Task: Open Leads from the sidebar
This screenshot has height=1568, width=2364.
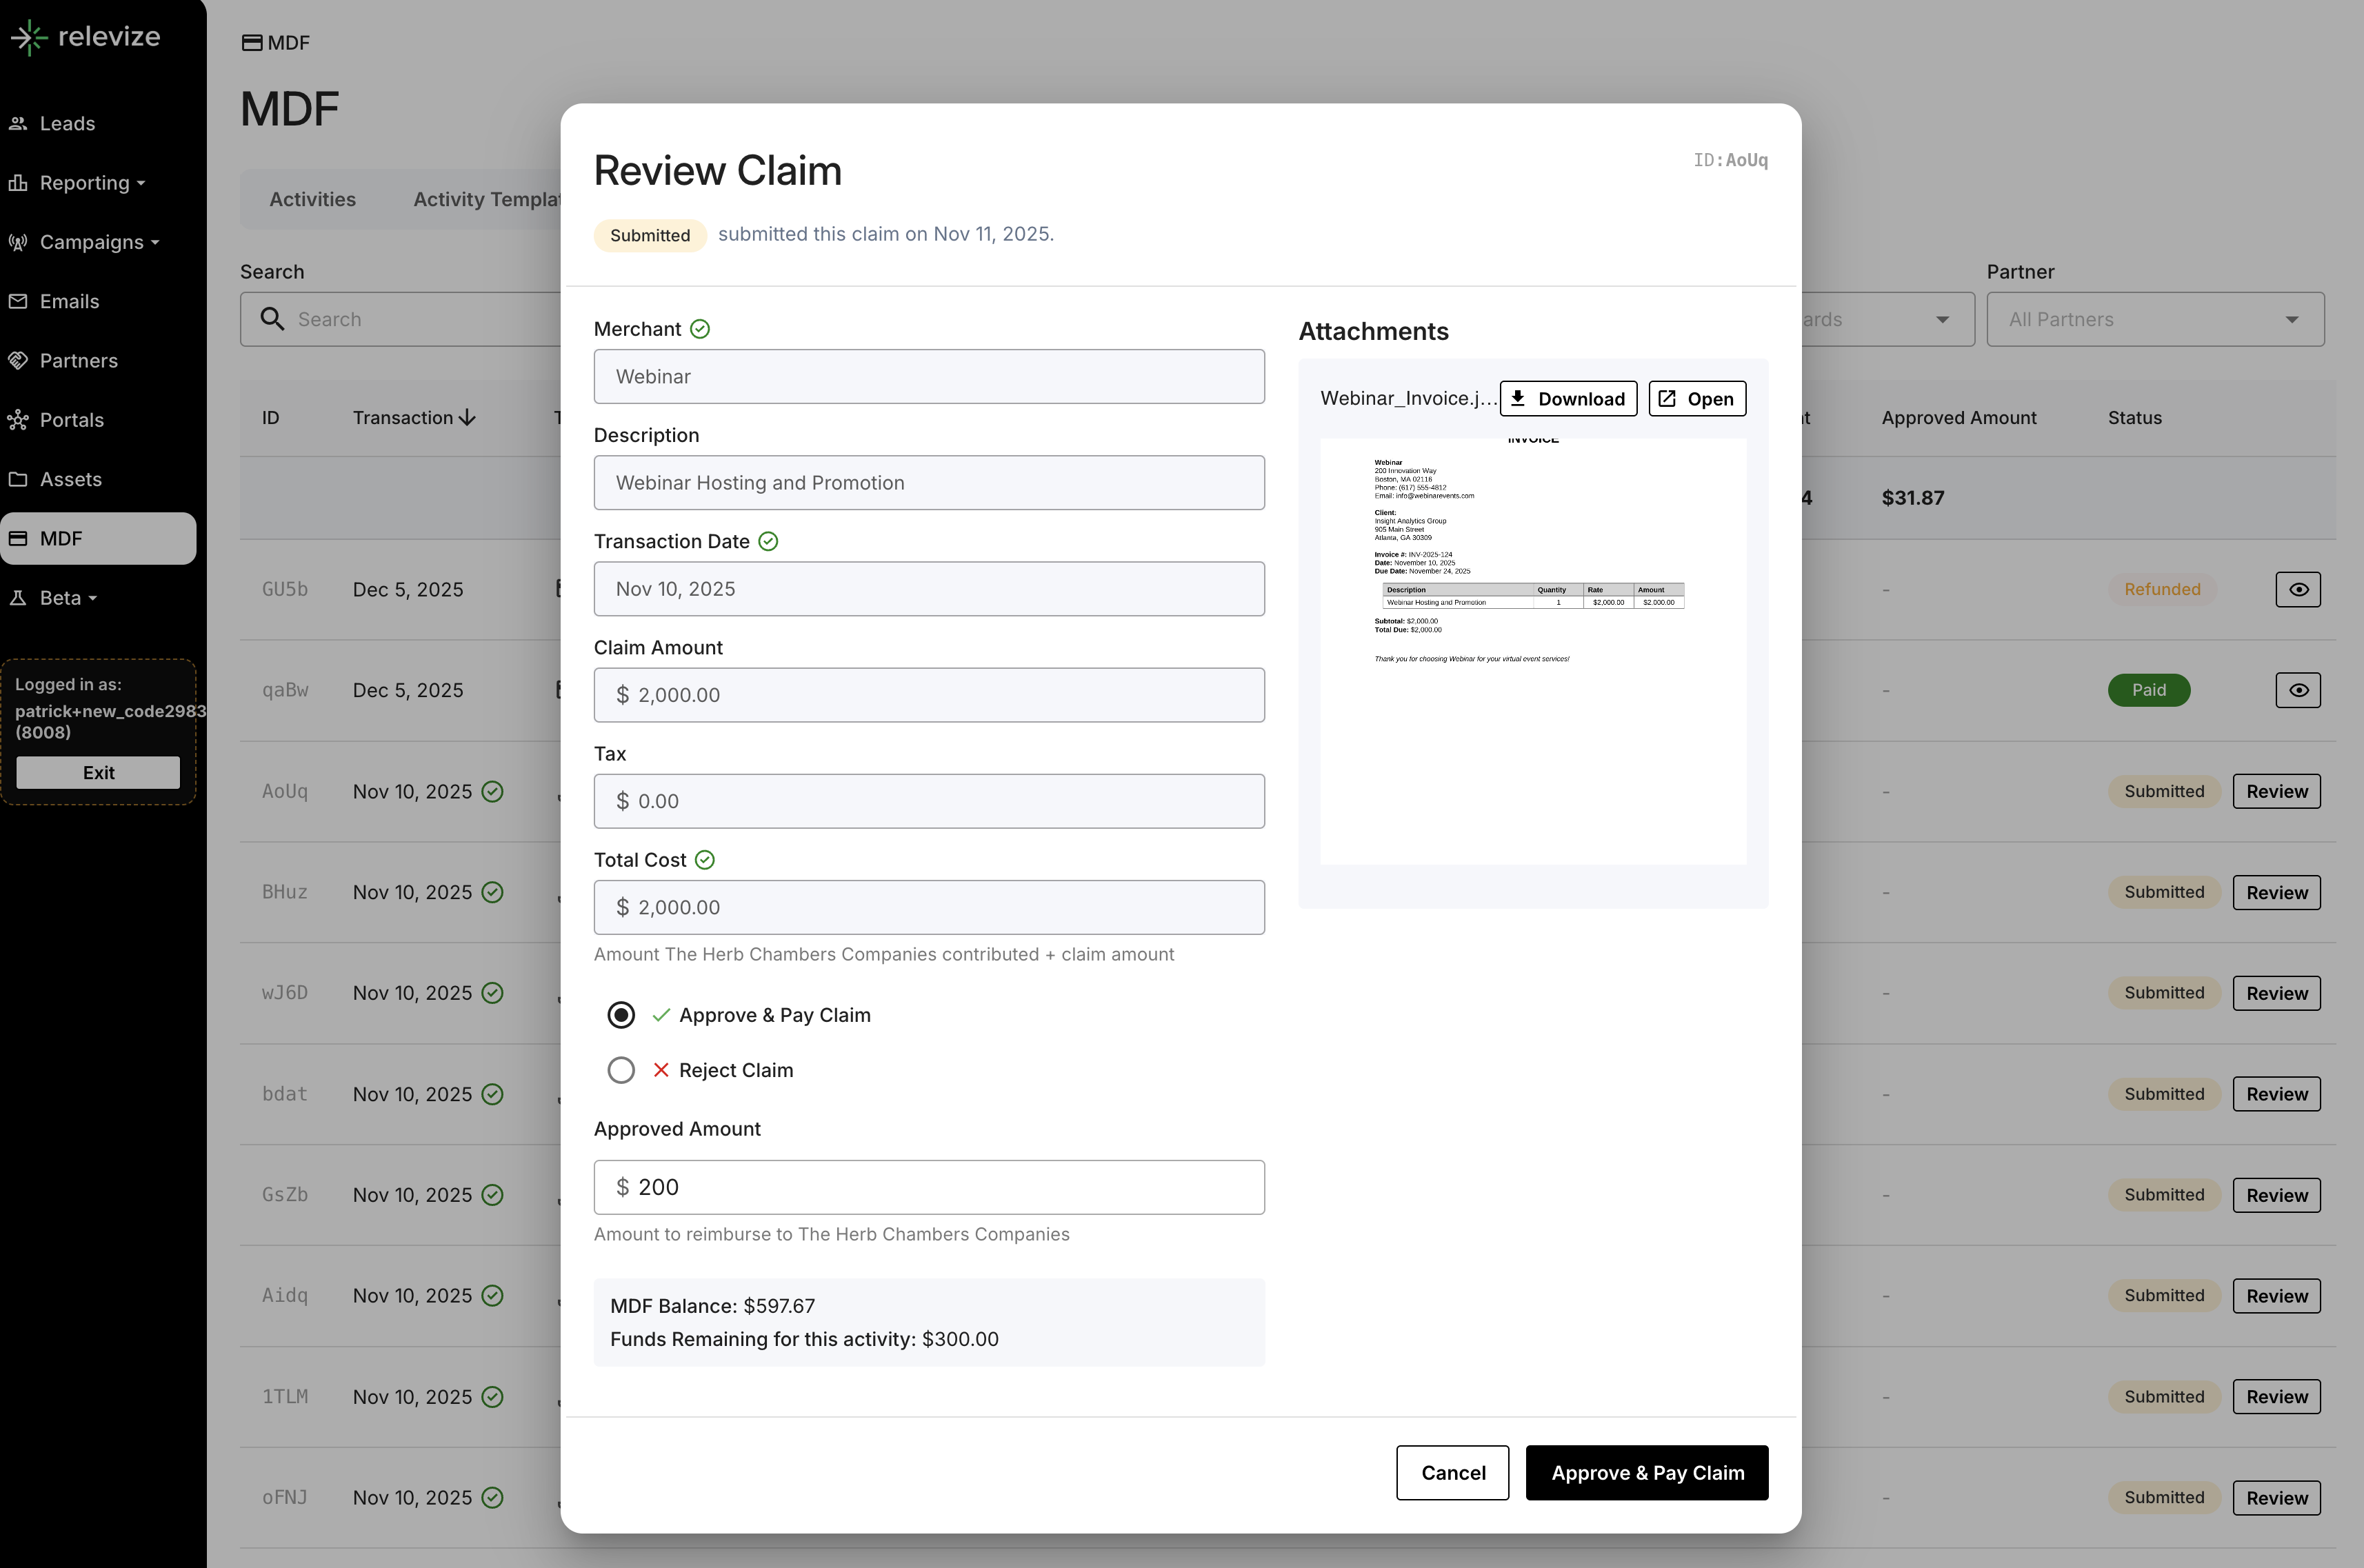Action: (x=67, y=124)
